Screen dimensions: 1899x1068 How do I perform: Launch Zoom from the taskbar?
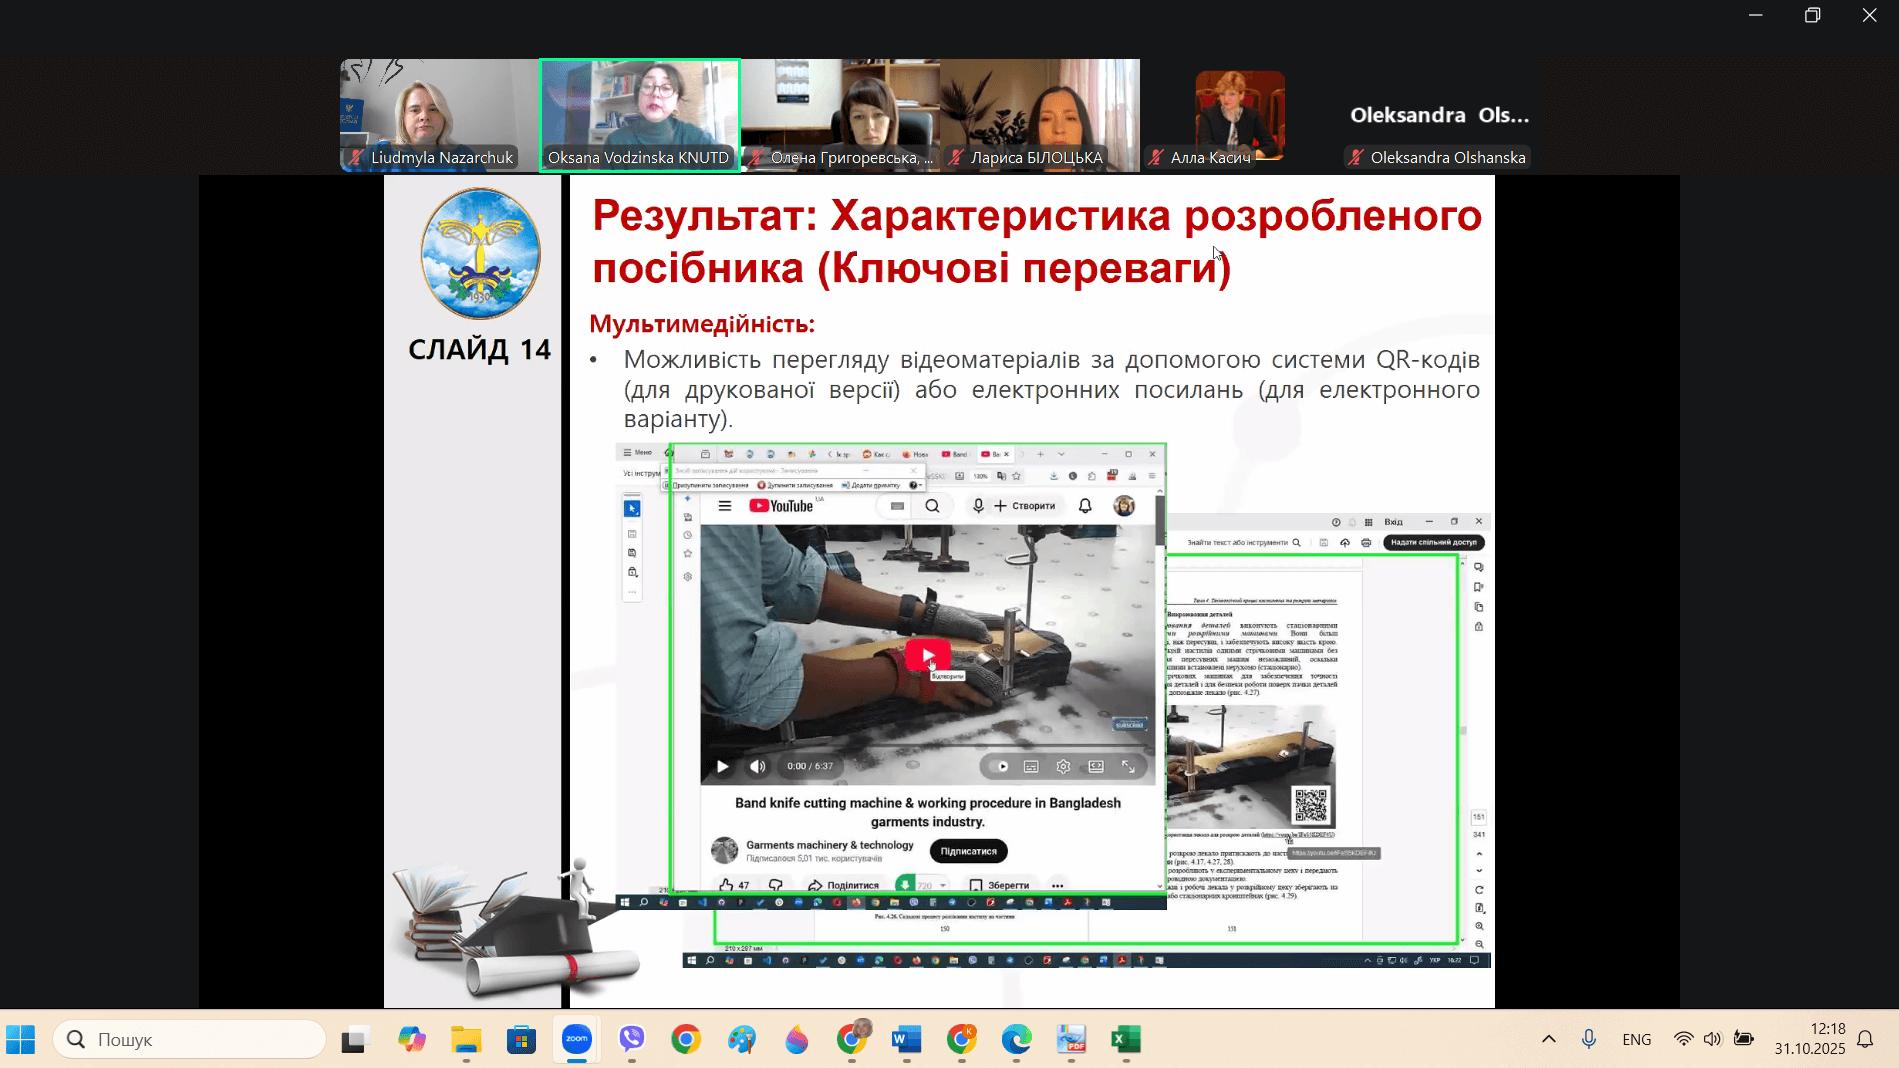577,1040
